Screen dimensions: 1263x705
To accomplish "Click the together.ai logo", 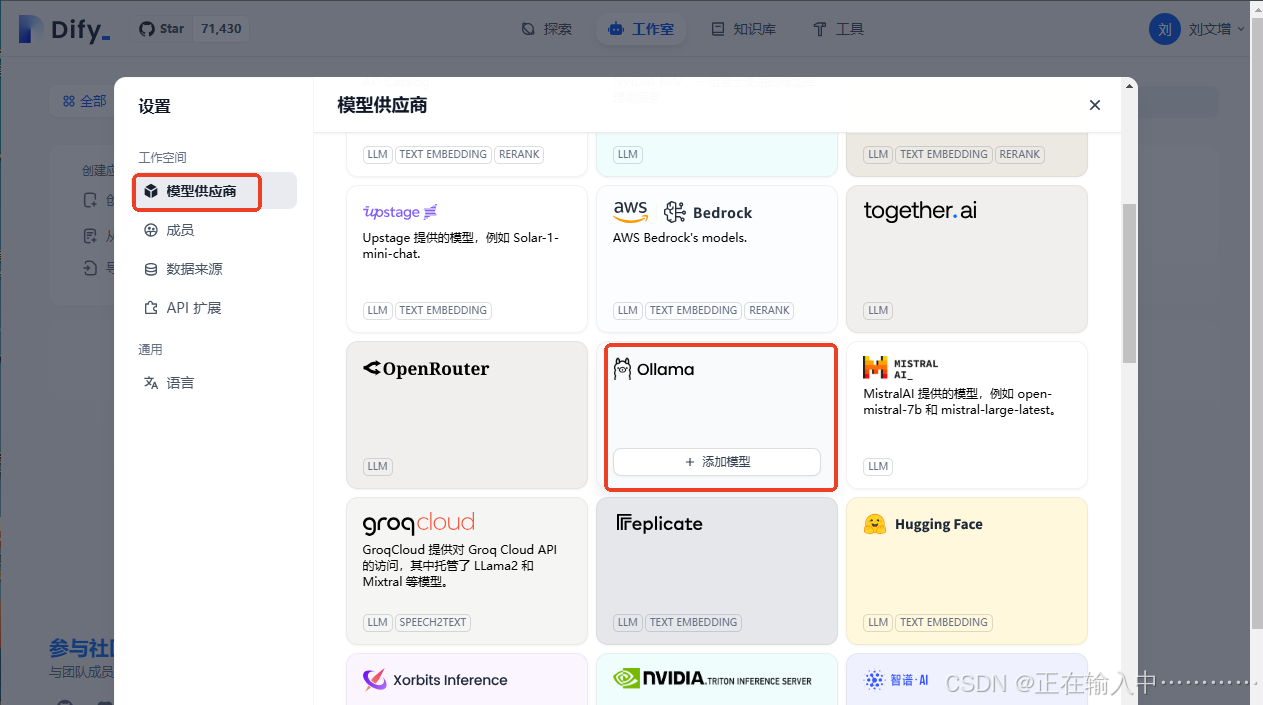I will (x=920, y=210).
